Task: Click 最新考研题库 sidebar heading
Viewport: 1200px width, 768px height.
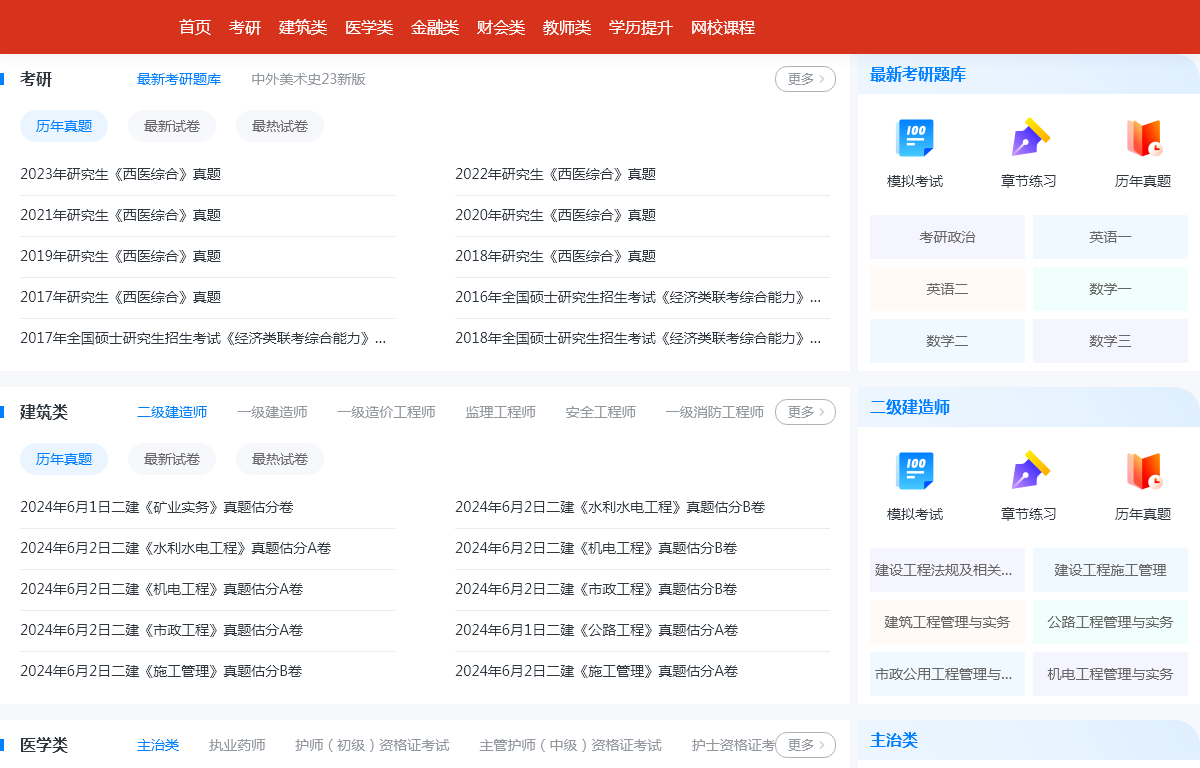Action: click(x=918, y=74)
